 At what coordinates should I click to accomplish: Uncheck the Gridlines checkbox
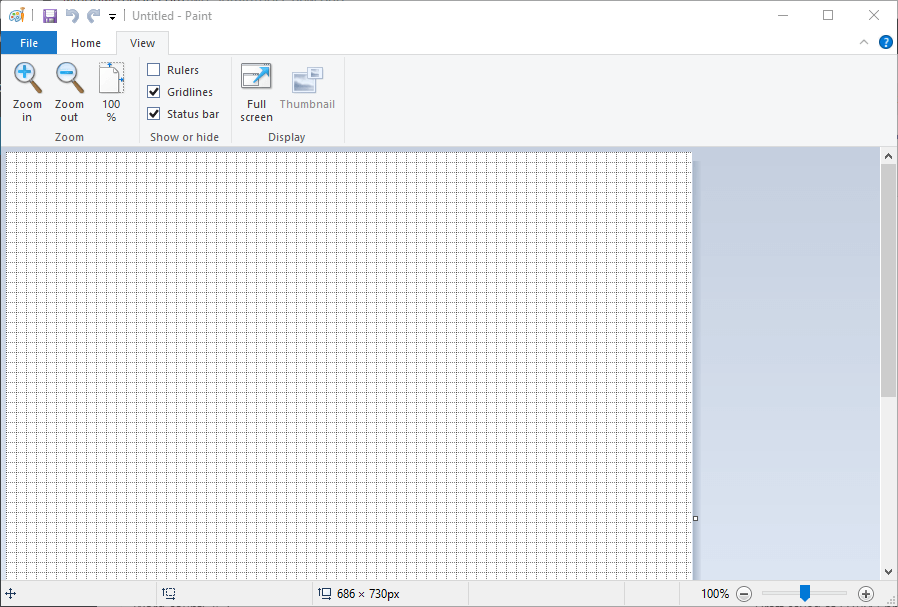153,92
